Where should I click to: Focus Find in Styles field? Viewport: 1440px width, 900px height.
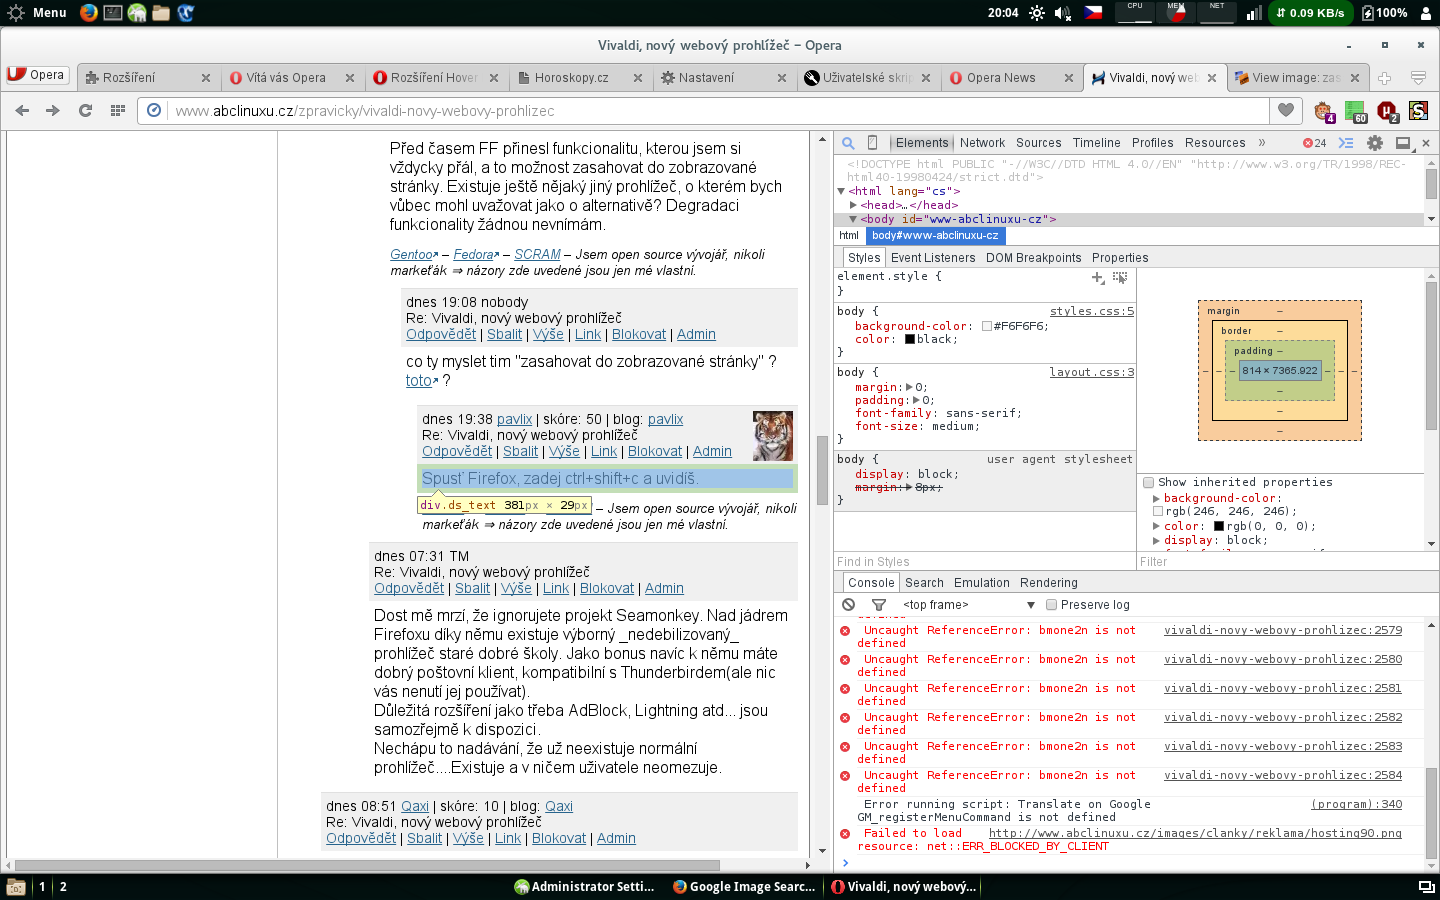tap(984, 562)
